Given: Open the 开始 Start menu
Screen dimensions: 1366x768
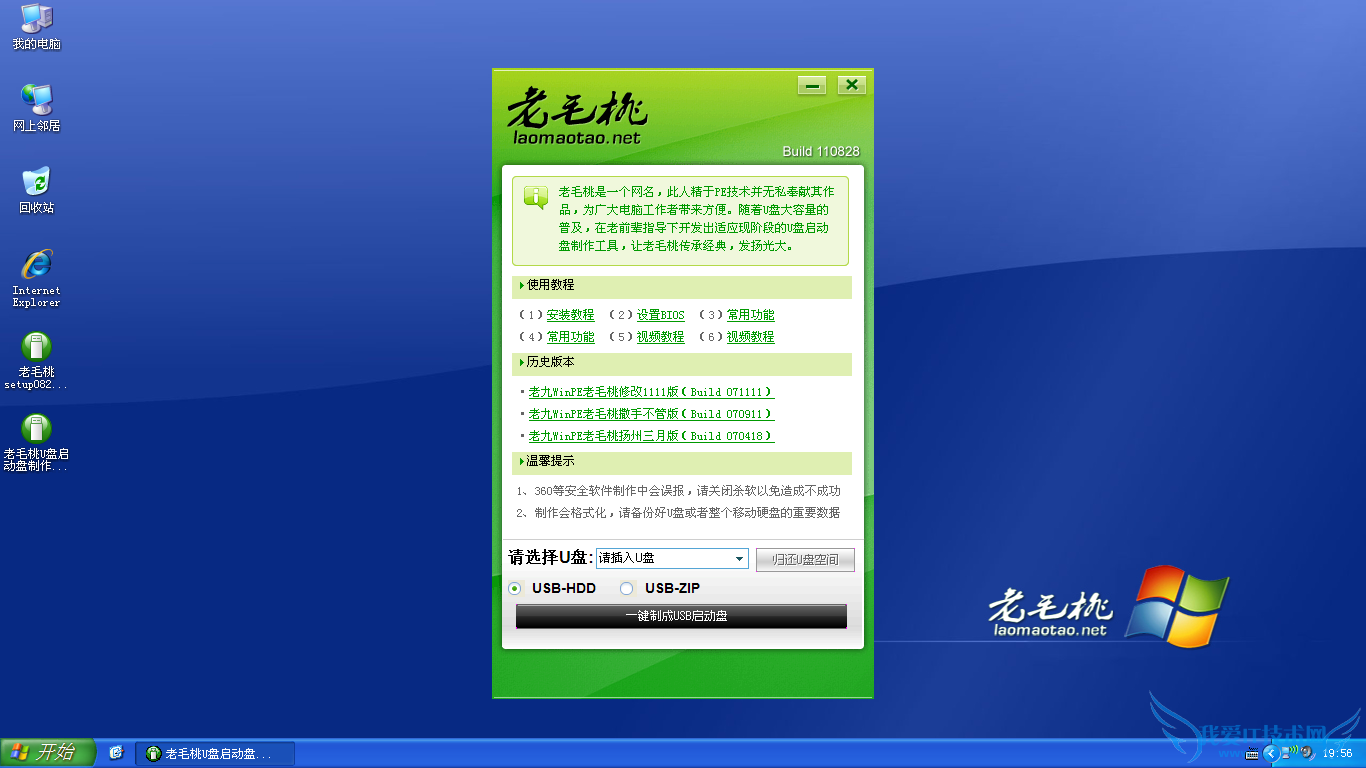Looking at the screenshot, I should pos(47,753).
